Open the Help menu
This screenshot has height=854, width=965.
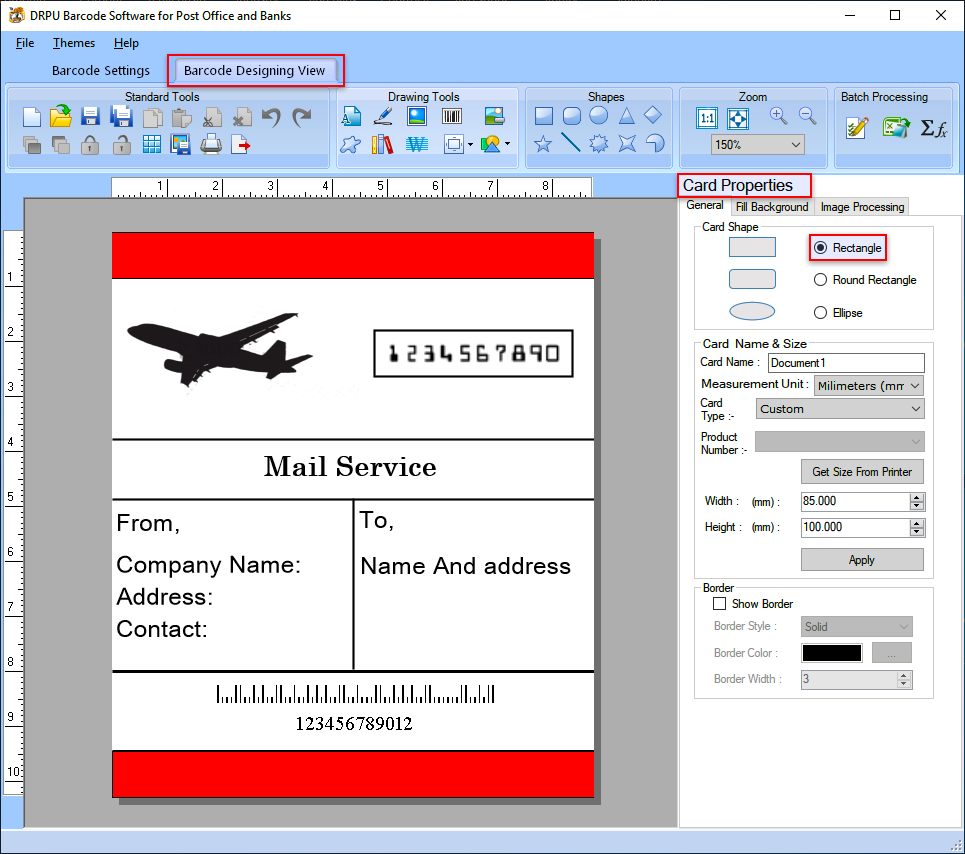tap(126, 43)
